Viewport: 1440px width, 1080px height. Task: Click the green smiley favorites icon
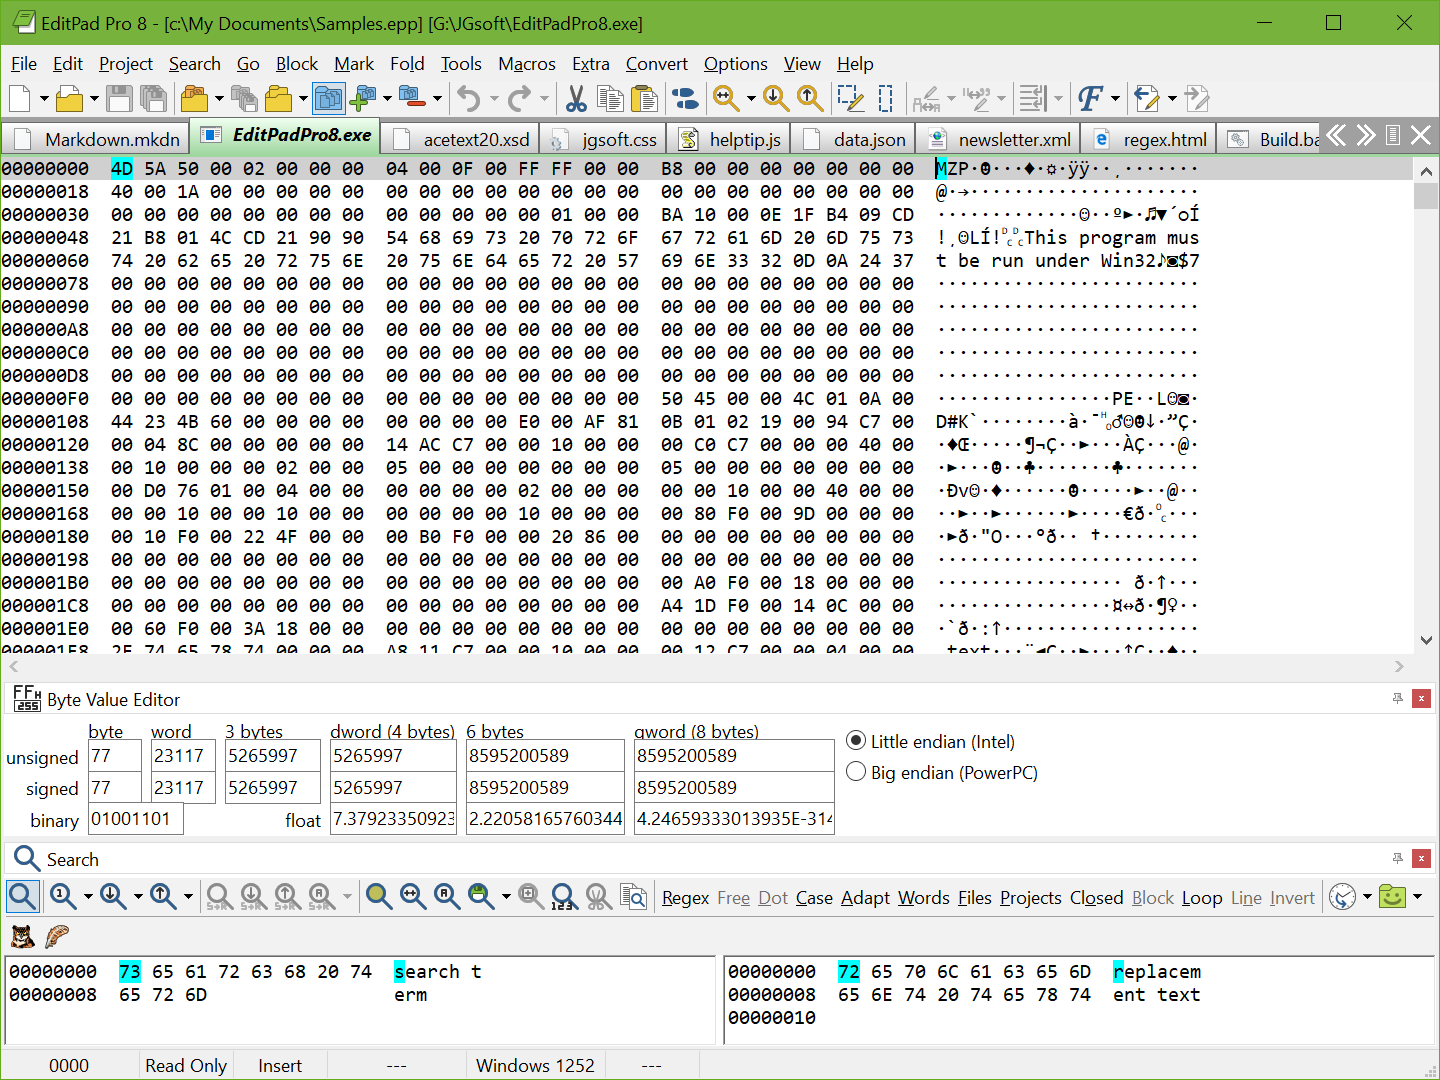[x=1392, y=896]
